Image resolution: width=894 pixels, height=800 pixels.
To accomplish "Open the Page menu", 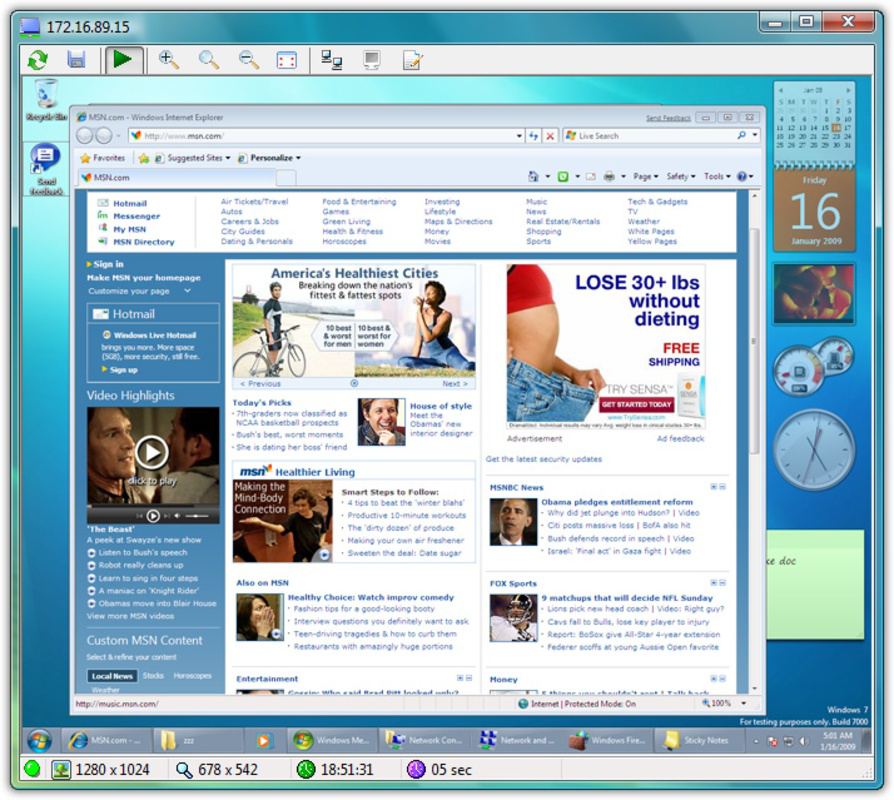I will pos(645,177).
